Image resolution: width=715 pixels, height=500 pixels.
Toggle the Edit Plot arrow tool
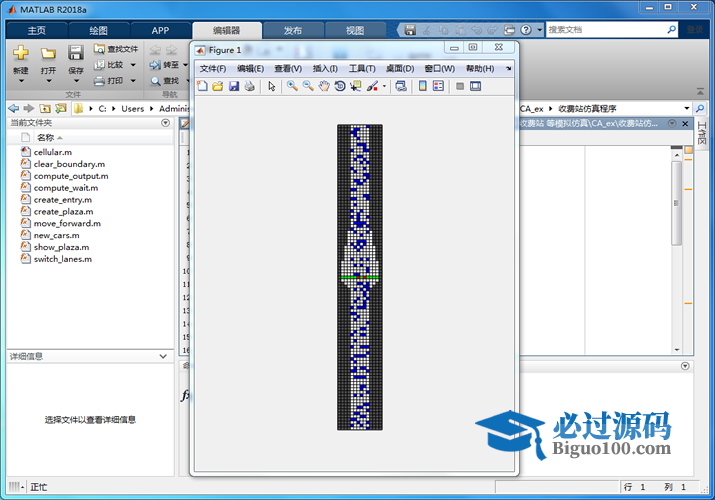(272, 86)
